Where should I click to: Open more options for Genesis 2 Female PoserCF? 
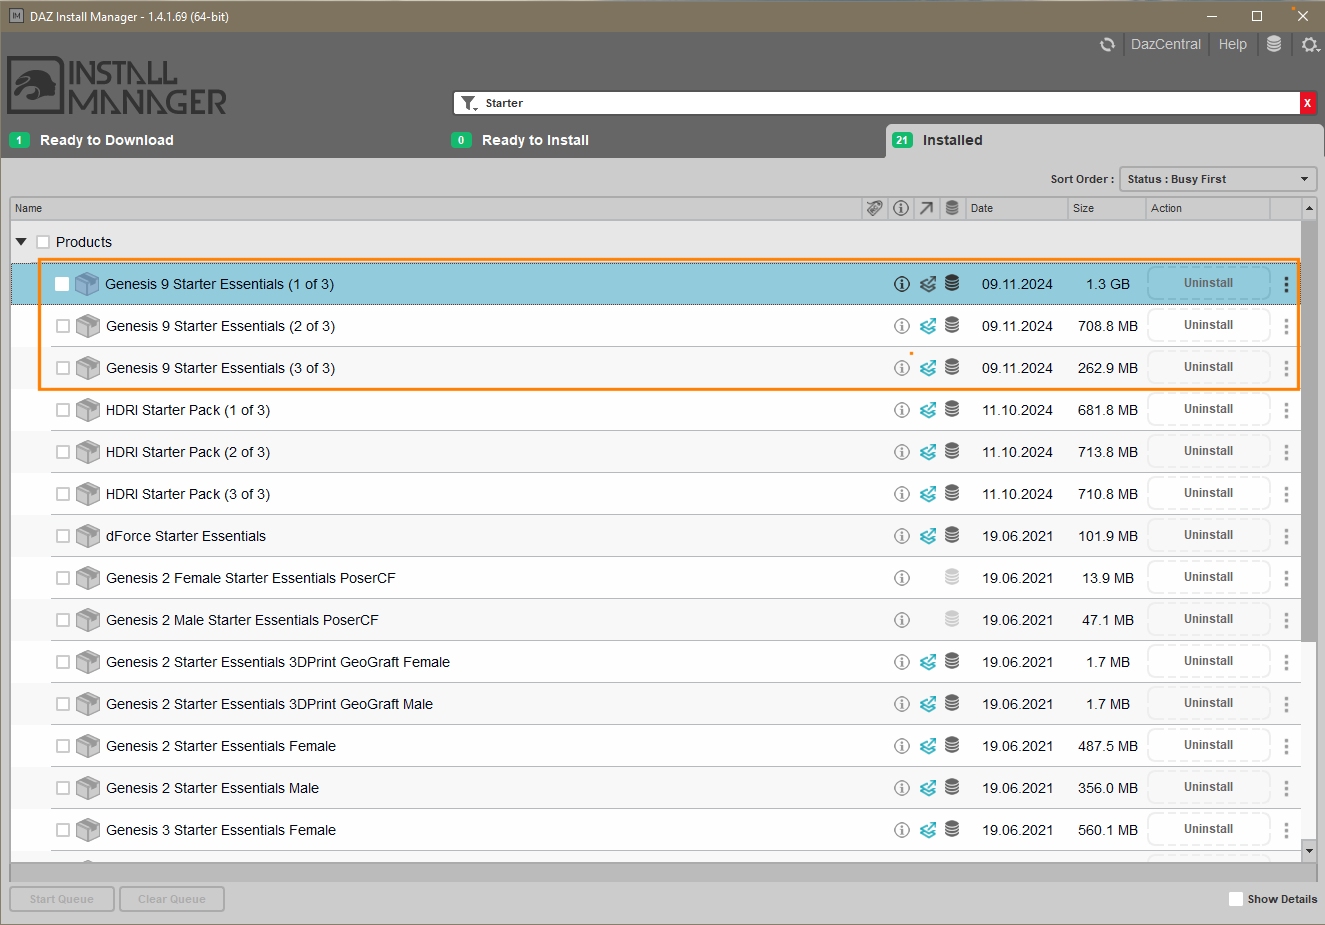click(x=1286, y=578)
